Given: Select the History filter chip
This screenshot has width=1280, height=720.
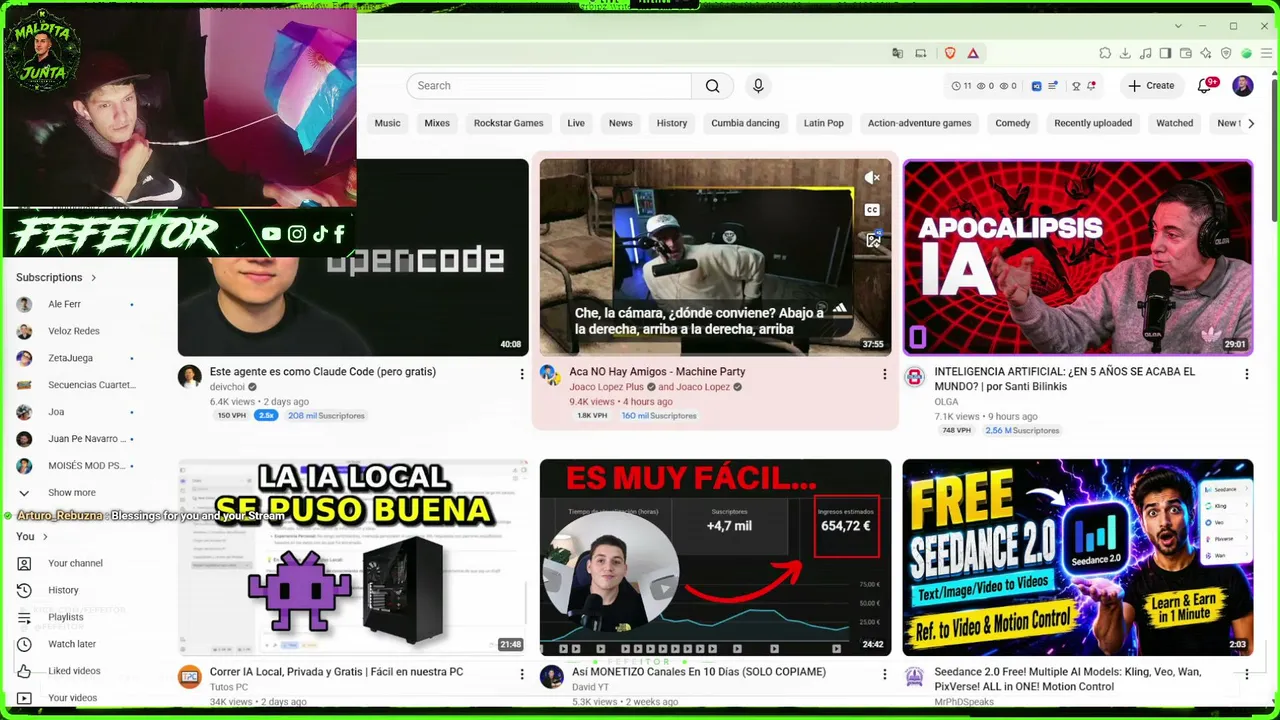Looking at the screenshot, I should click(672, 123).
